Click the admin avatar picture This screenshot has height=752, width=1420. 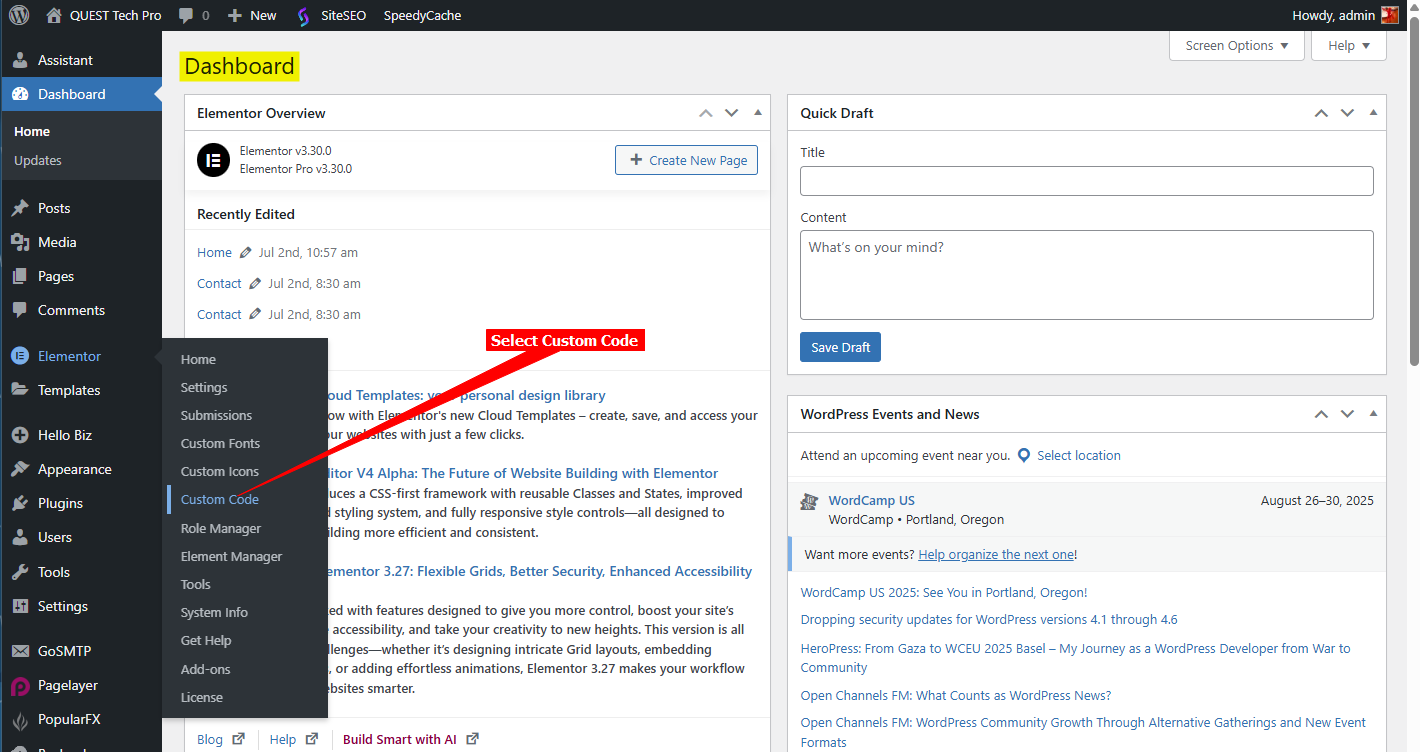pos(1390,15)
